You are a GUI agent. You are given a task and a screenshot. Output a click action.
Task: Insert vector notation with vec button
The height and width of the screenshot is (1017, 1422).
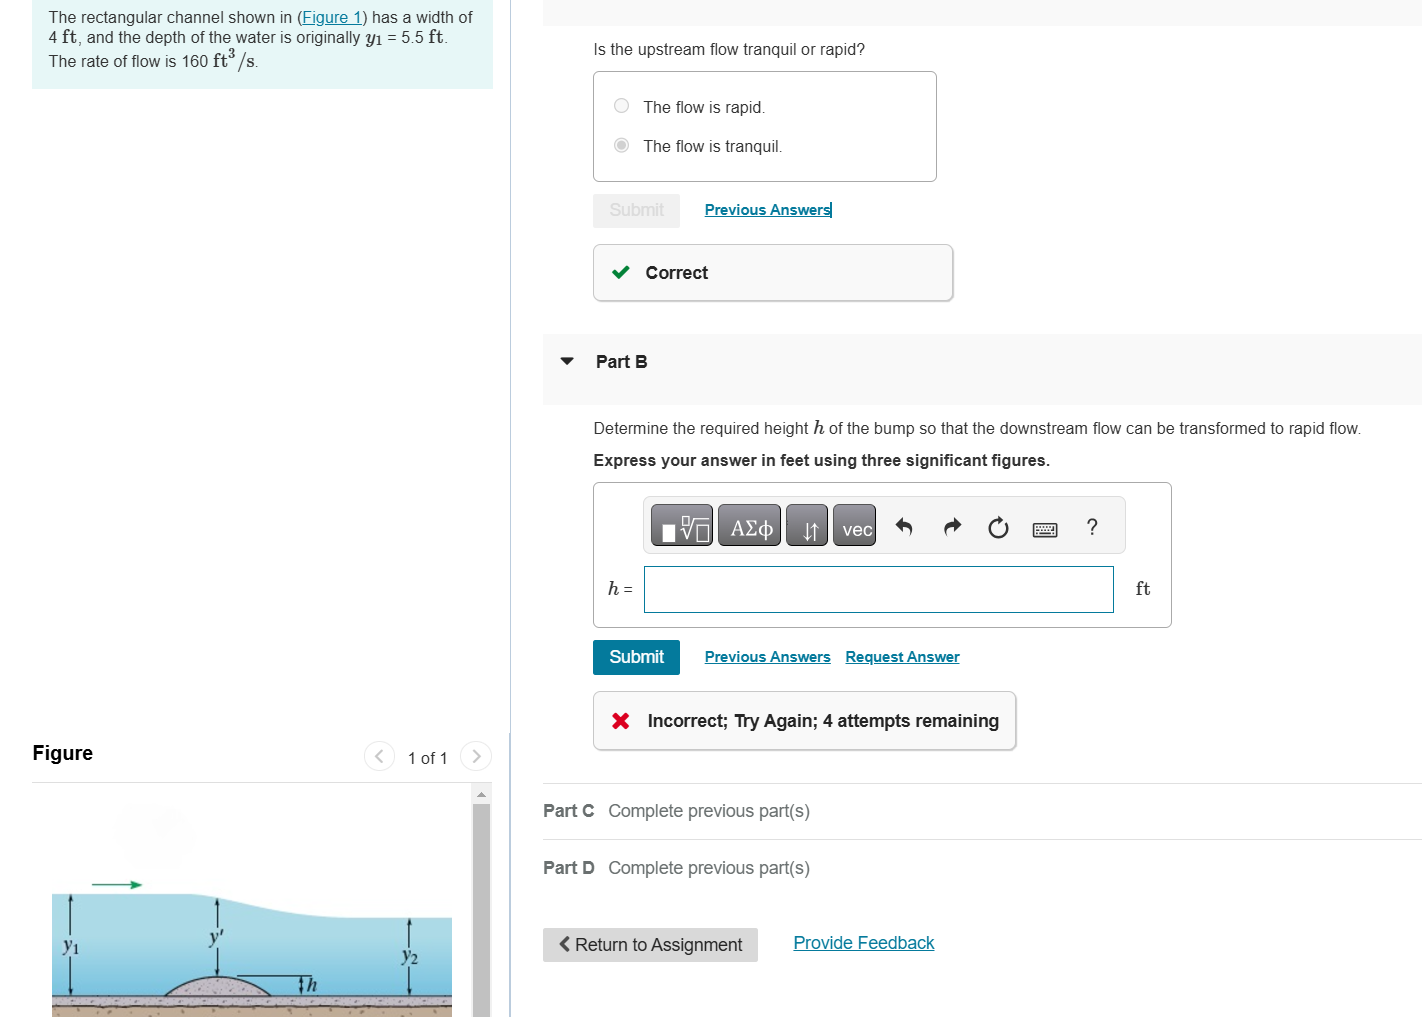pos(855,526)
